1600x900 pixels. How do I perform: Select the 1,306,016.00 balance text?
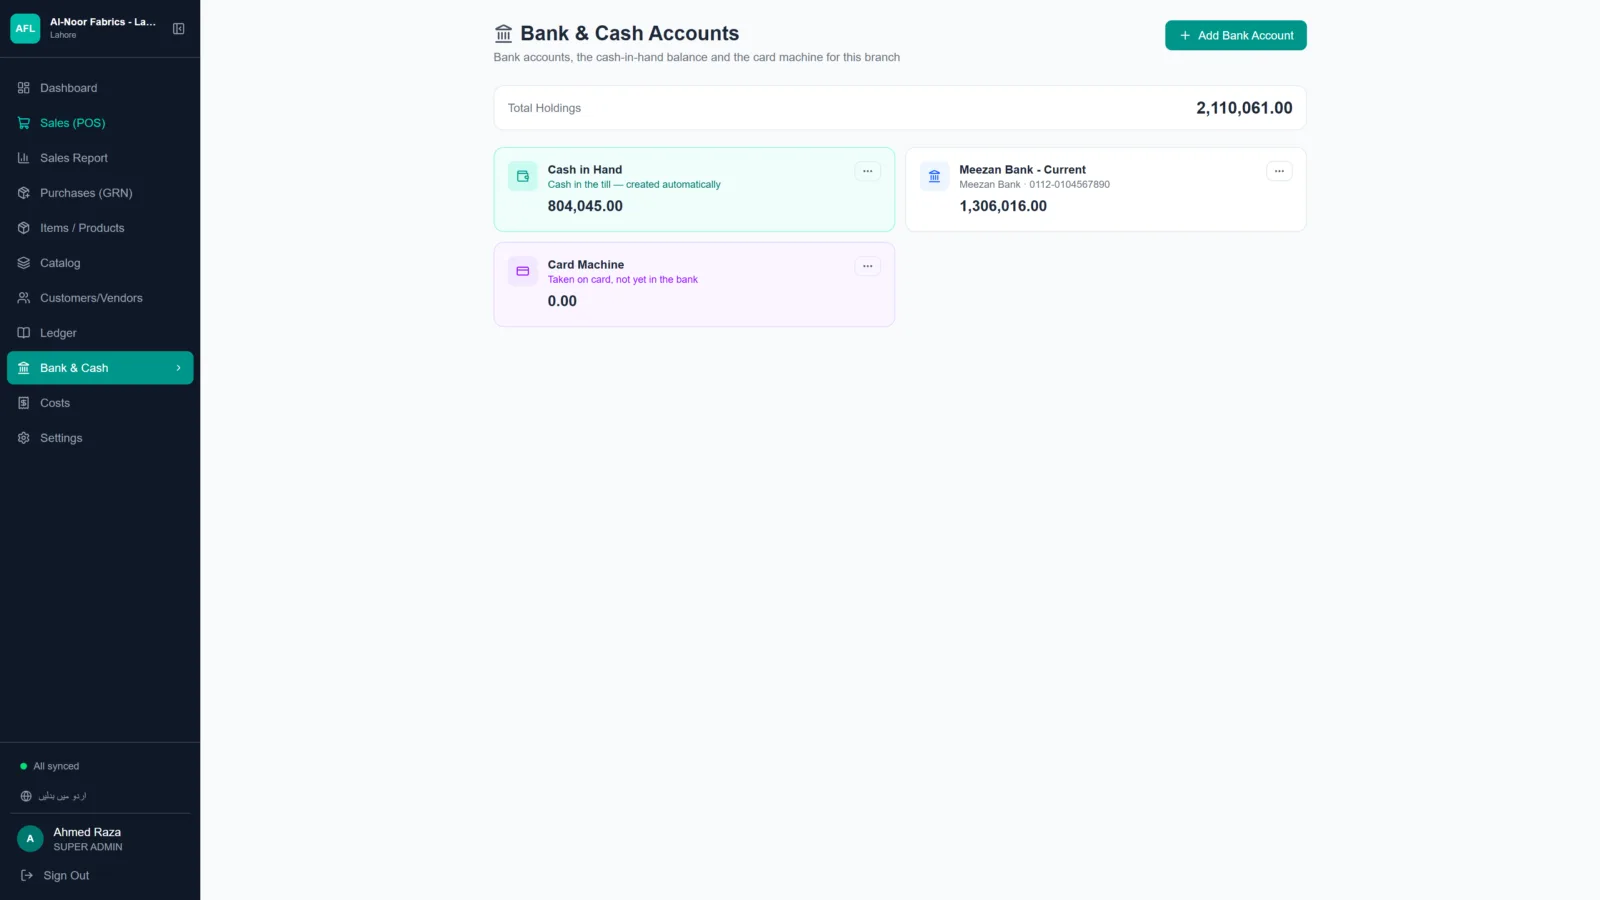1003,206
